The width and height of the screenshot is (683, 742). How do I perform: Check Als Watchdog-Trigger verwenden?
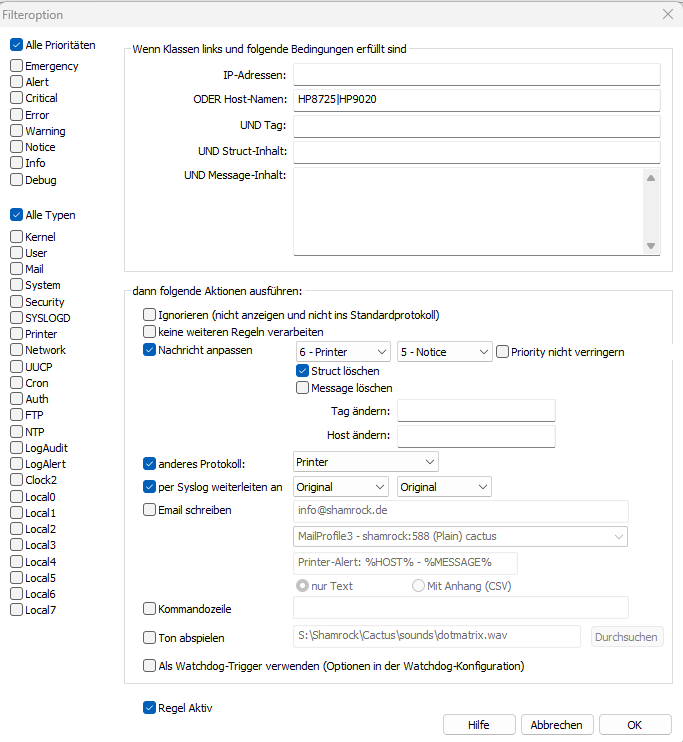(x=150, y=666)
